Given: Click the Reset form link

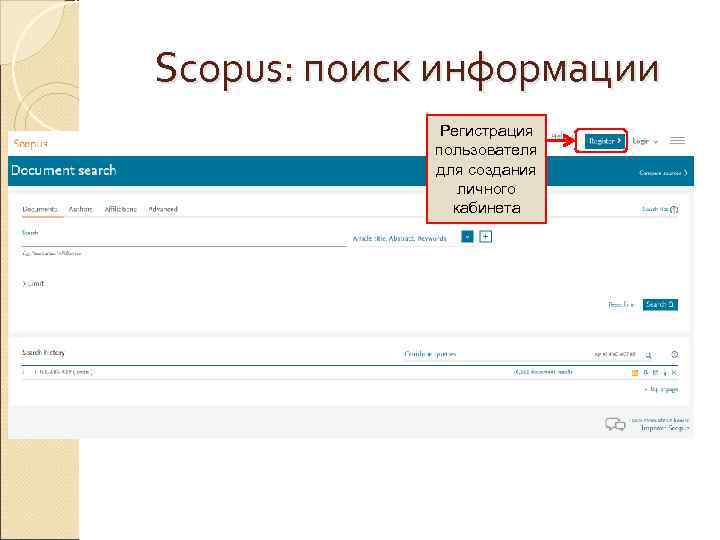Looking at the screenshot, I should click(621, 305).
